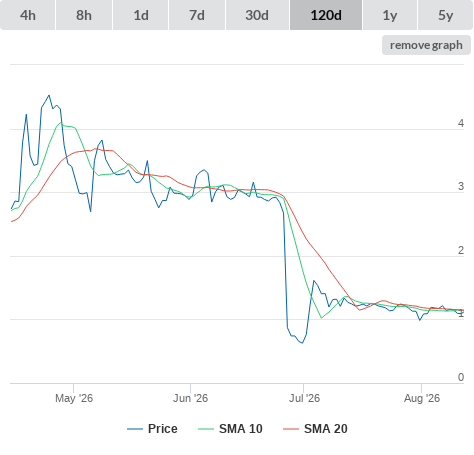The height and width of the screenshot is (455, 474).
Task: Show the 7d price history
Action: [x=197, y=15]
